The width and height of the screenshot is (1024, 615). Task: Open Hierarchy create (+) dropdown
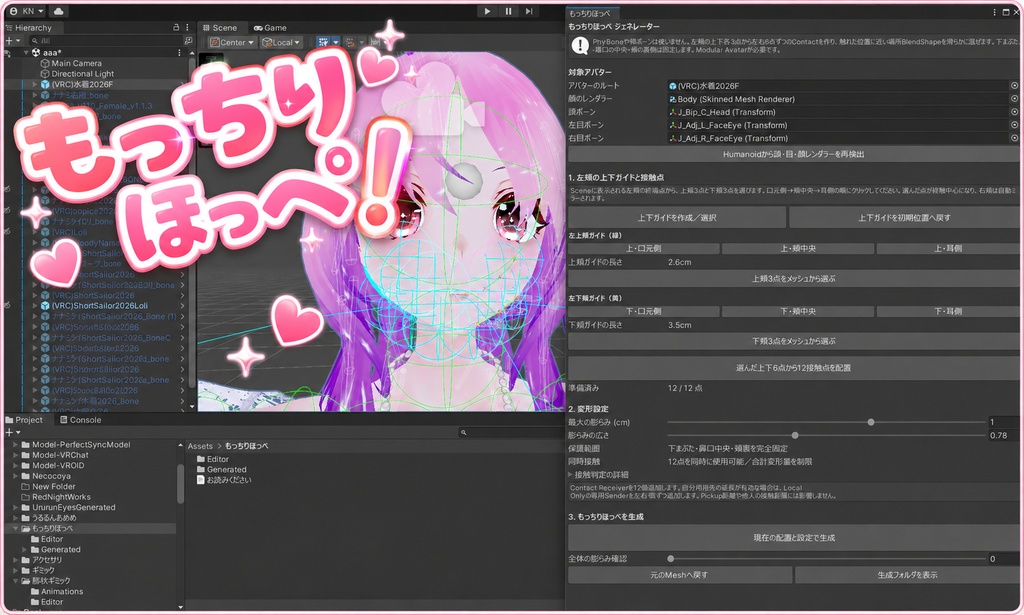[12, 40]
